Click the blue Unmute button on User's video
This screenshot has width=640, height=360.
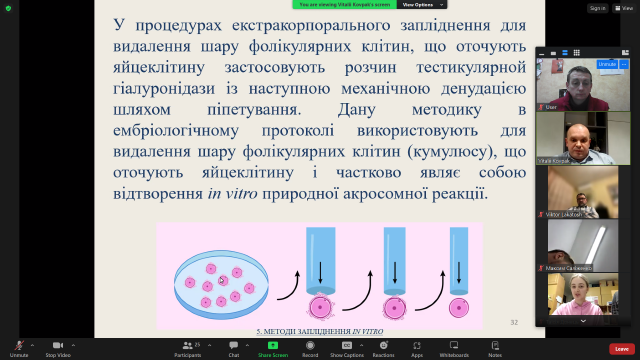pyautogui.click(x=607, y=64)
